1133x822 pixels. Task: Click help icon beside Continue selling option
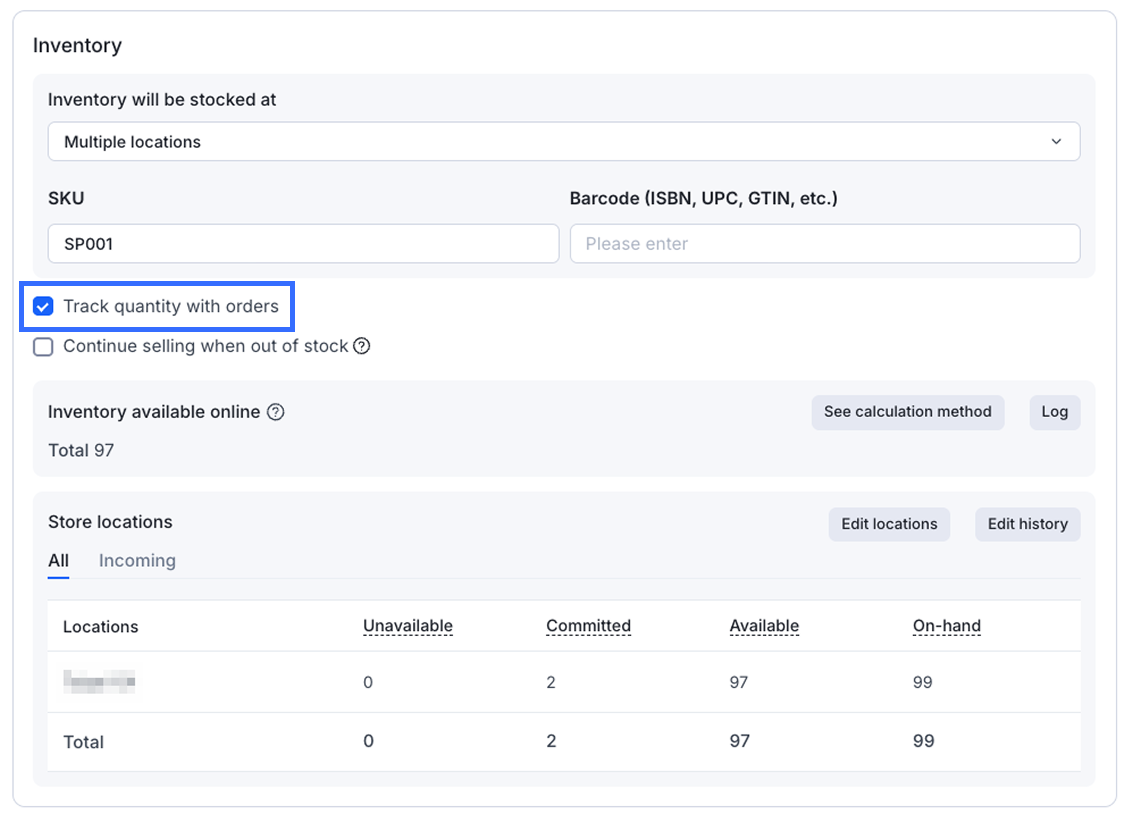362,346
